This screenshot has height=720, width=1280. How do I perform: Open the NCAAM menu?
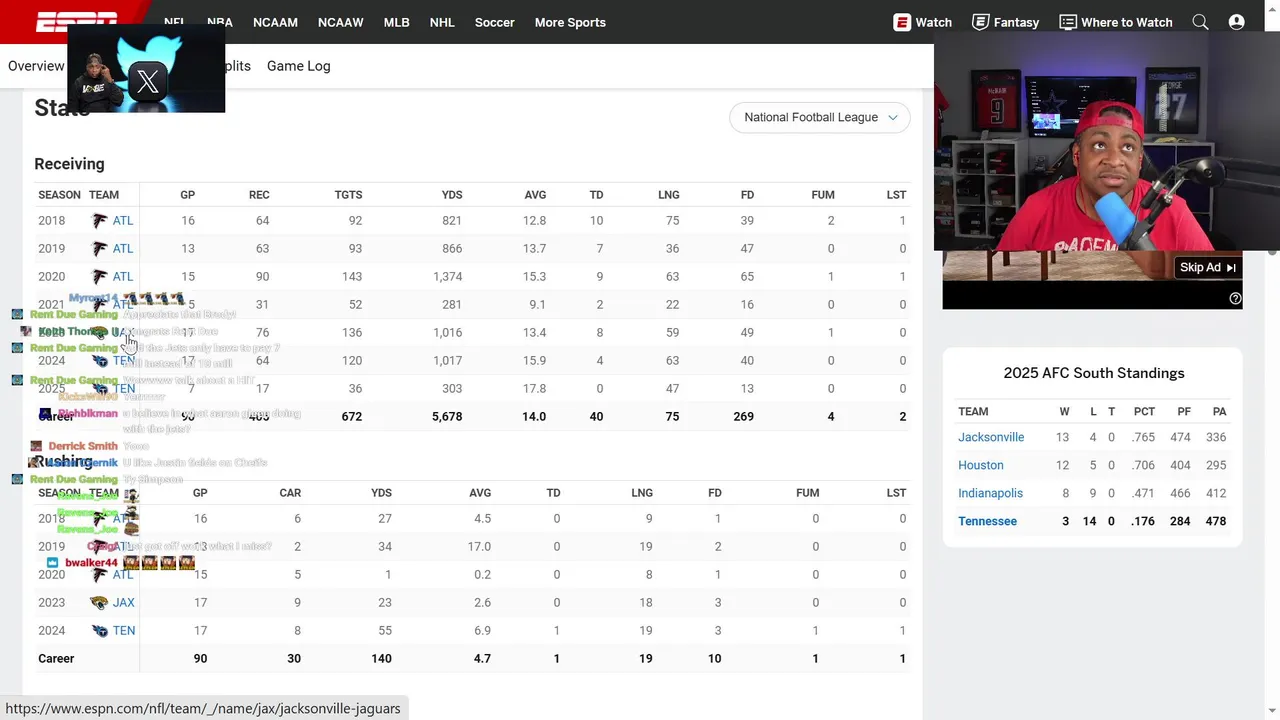click(x=275, y=22)
